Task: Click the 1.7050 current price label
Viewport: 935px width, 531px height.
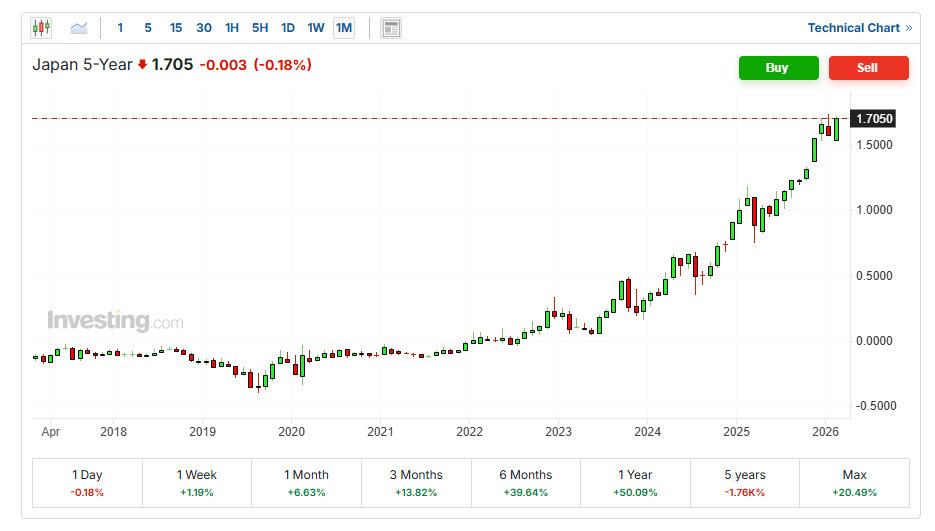Action: [873, 119]
